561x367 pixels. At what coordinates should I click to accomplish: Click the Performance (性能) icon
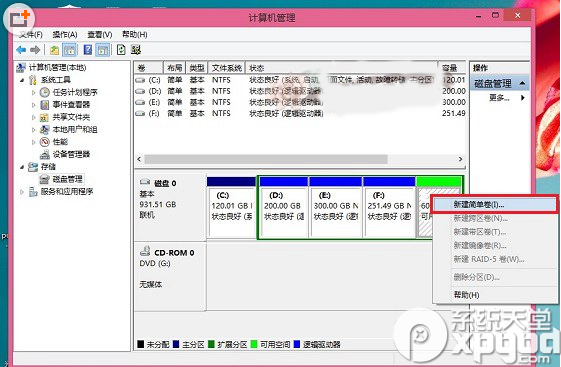tap(44, 142)
